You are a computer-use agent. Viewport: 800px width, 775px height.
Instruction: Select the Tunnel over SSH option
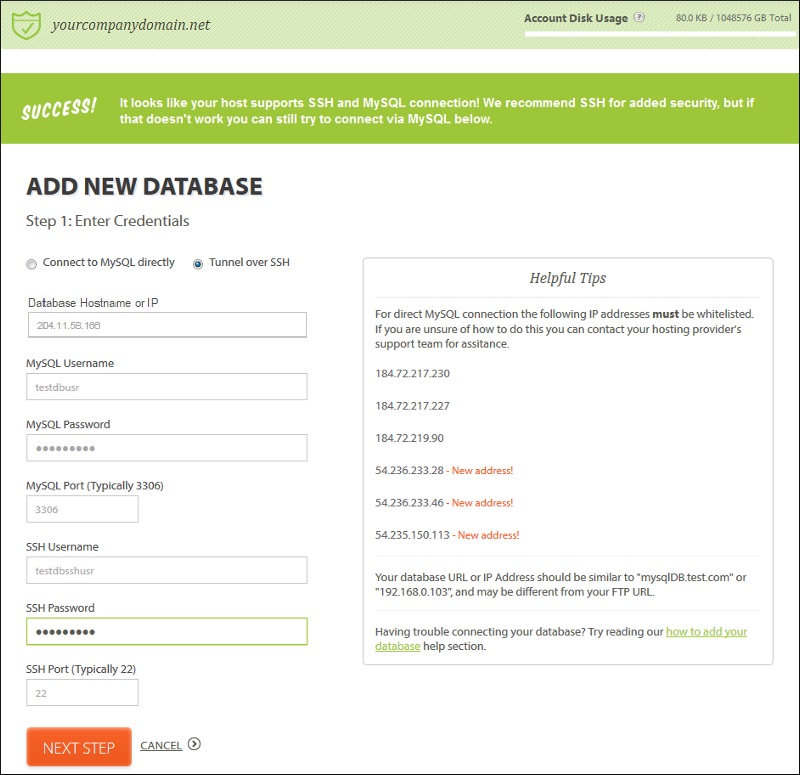point(198,264)
